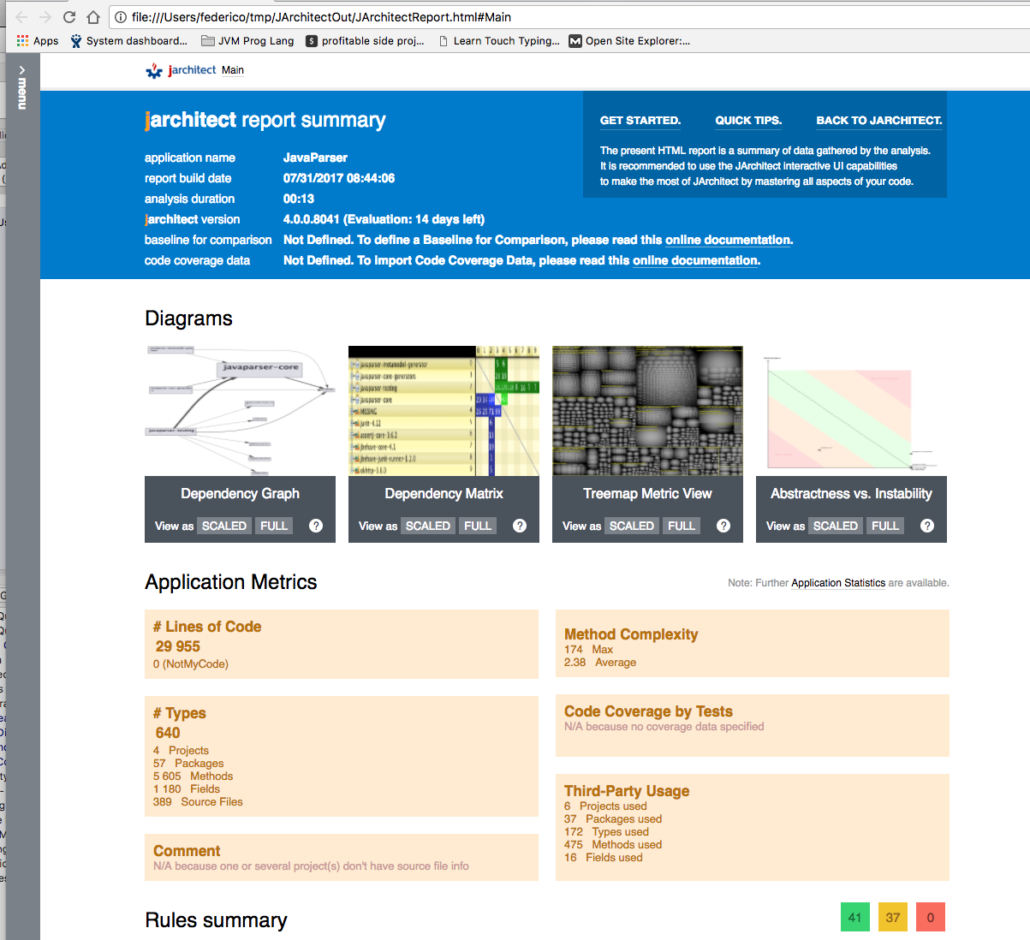
Task: Switch Dependency Graph view to FULL
Action: click(x=273, y=525)
